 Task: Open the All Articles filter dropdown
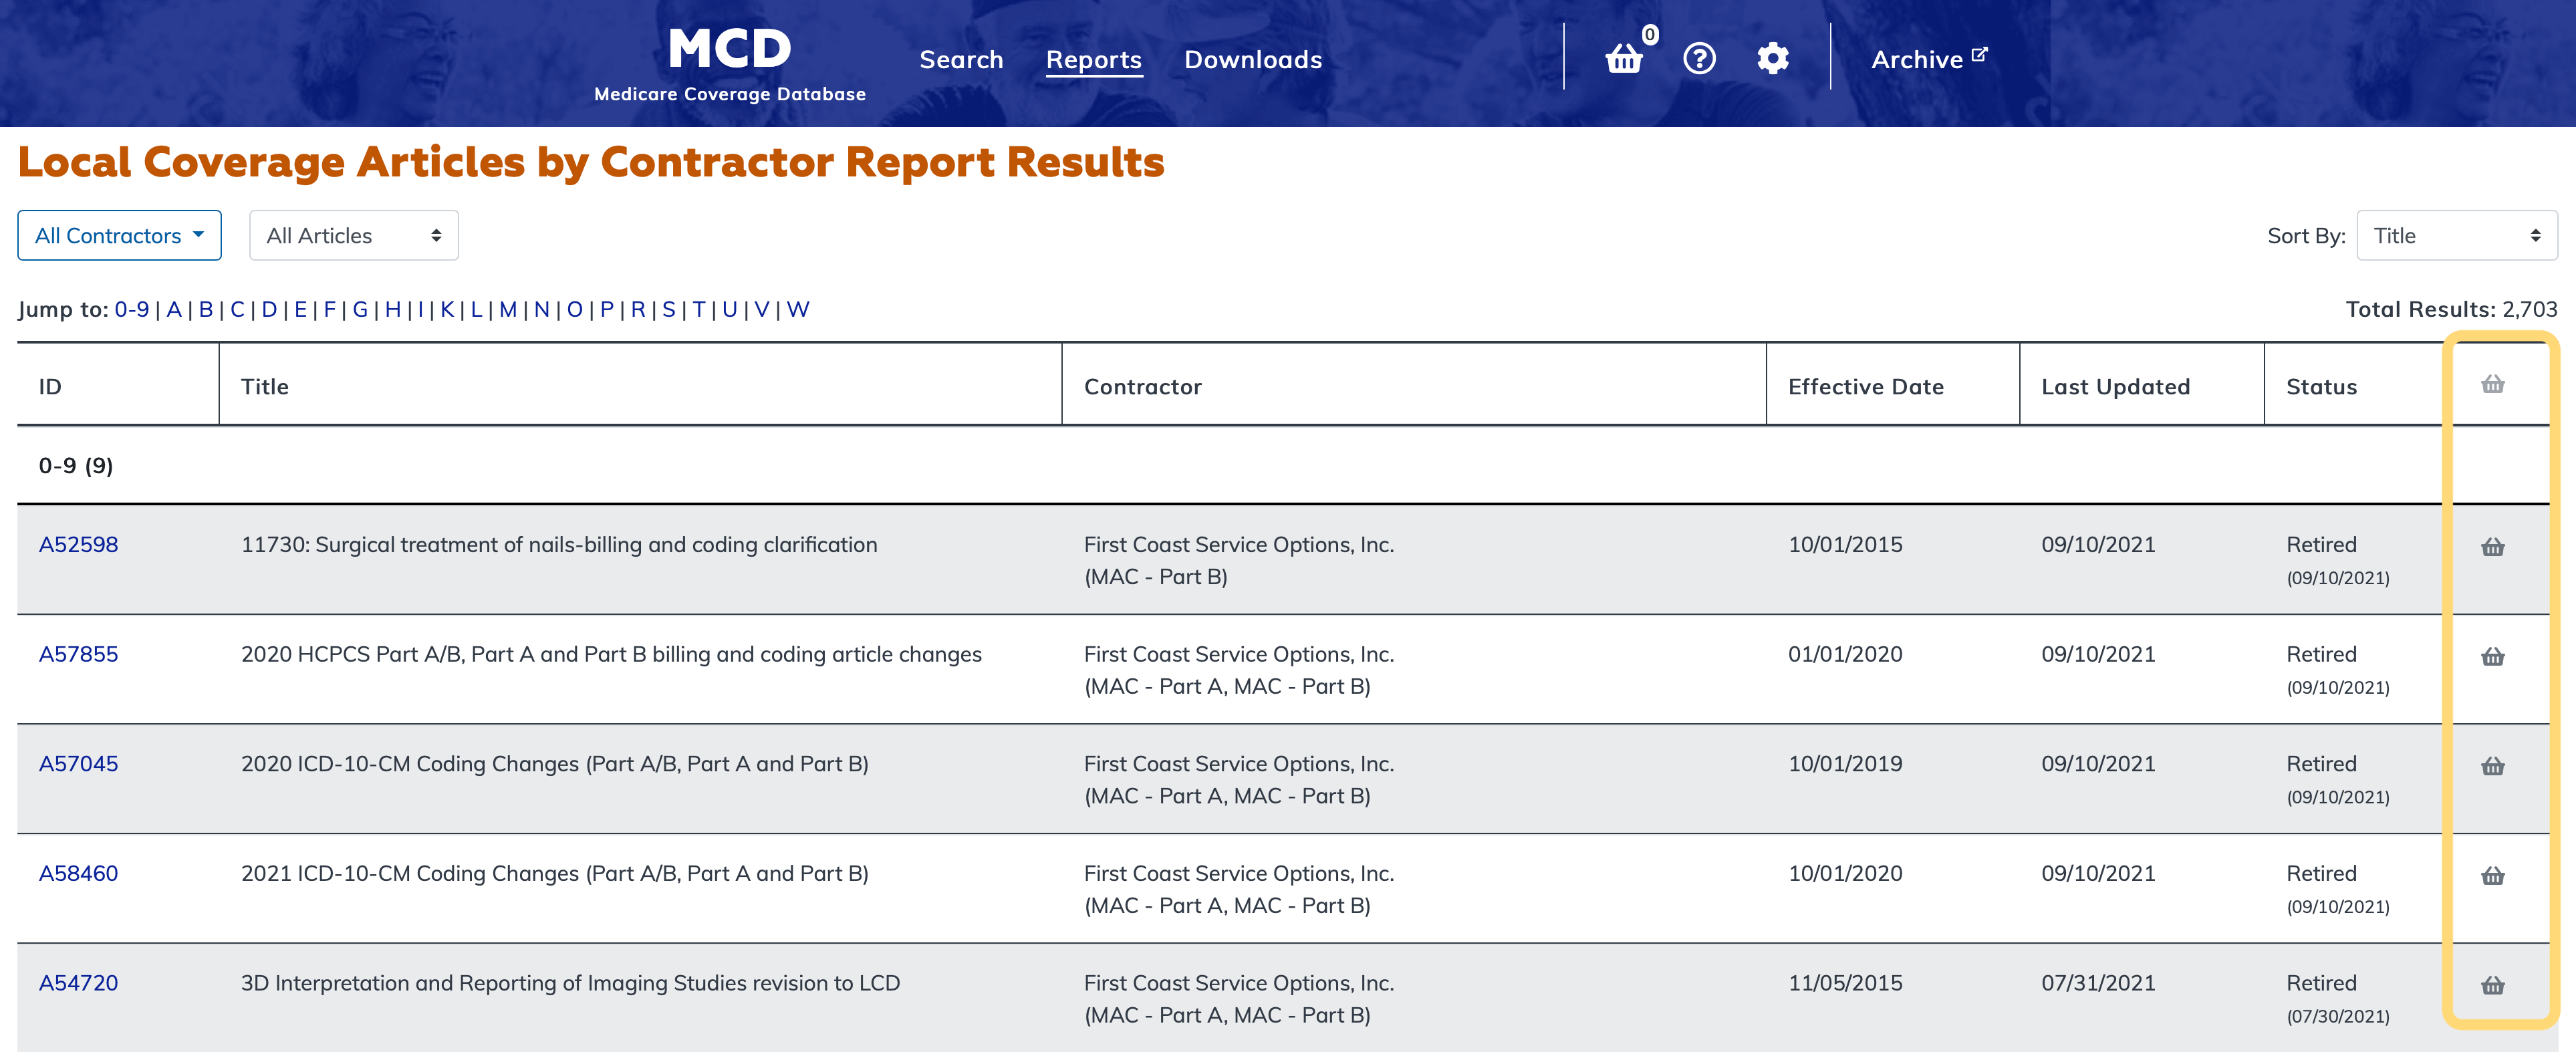click(353, 236)
